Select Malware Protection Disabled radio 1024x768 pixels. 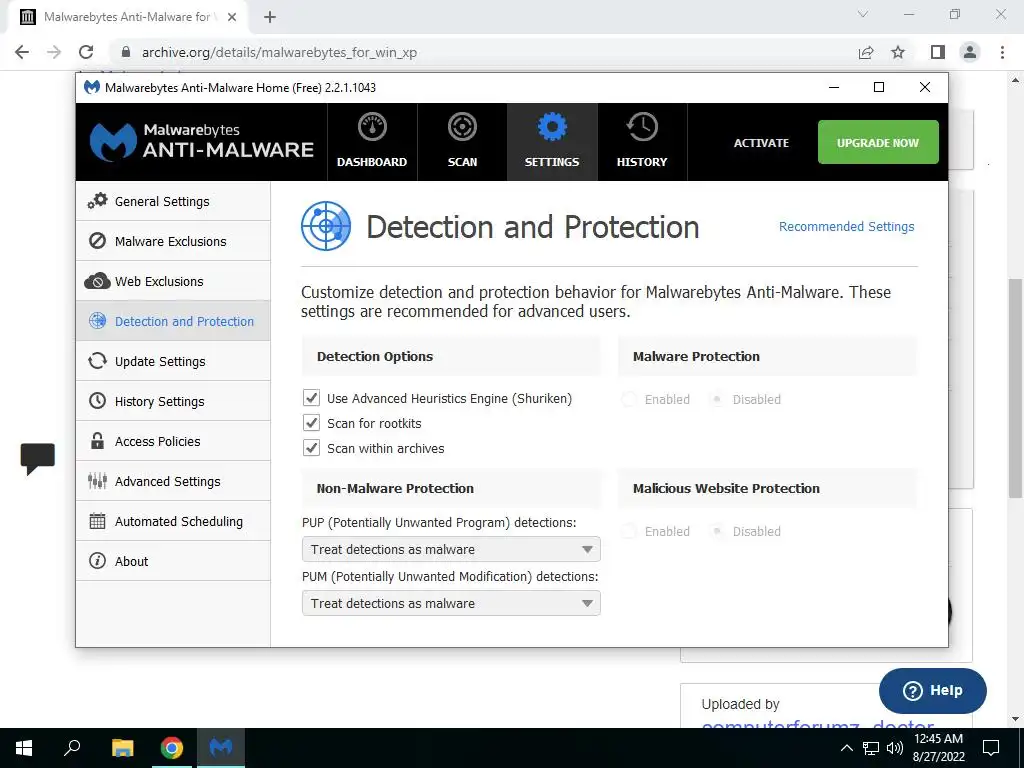coord(717,399)
